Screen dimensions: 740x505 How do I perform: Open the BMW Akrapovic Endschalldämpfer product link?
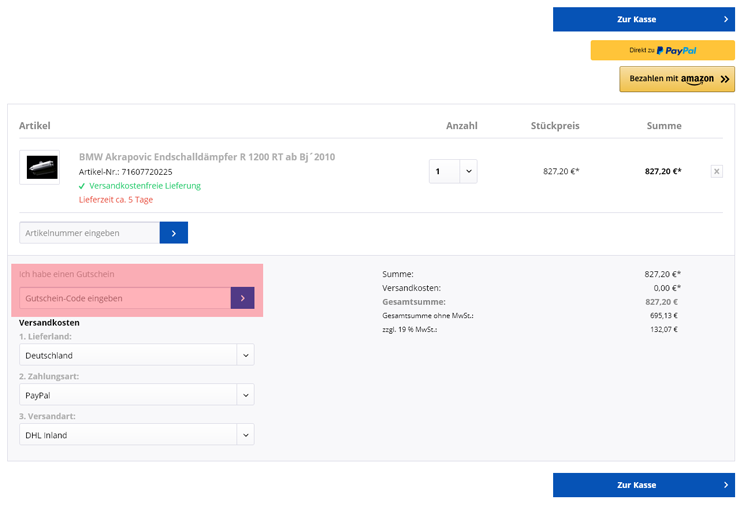(x=207, y=157)
